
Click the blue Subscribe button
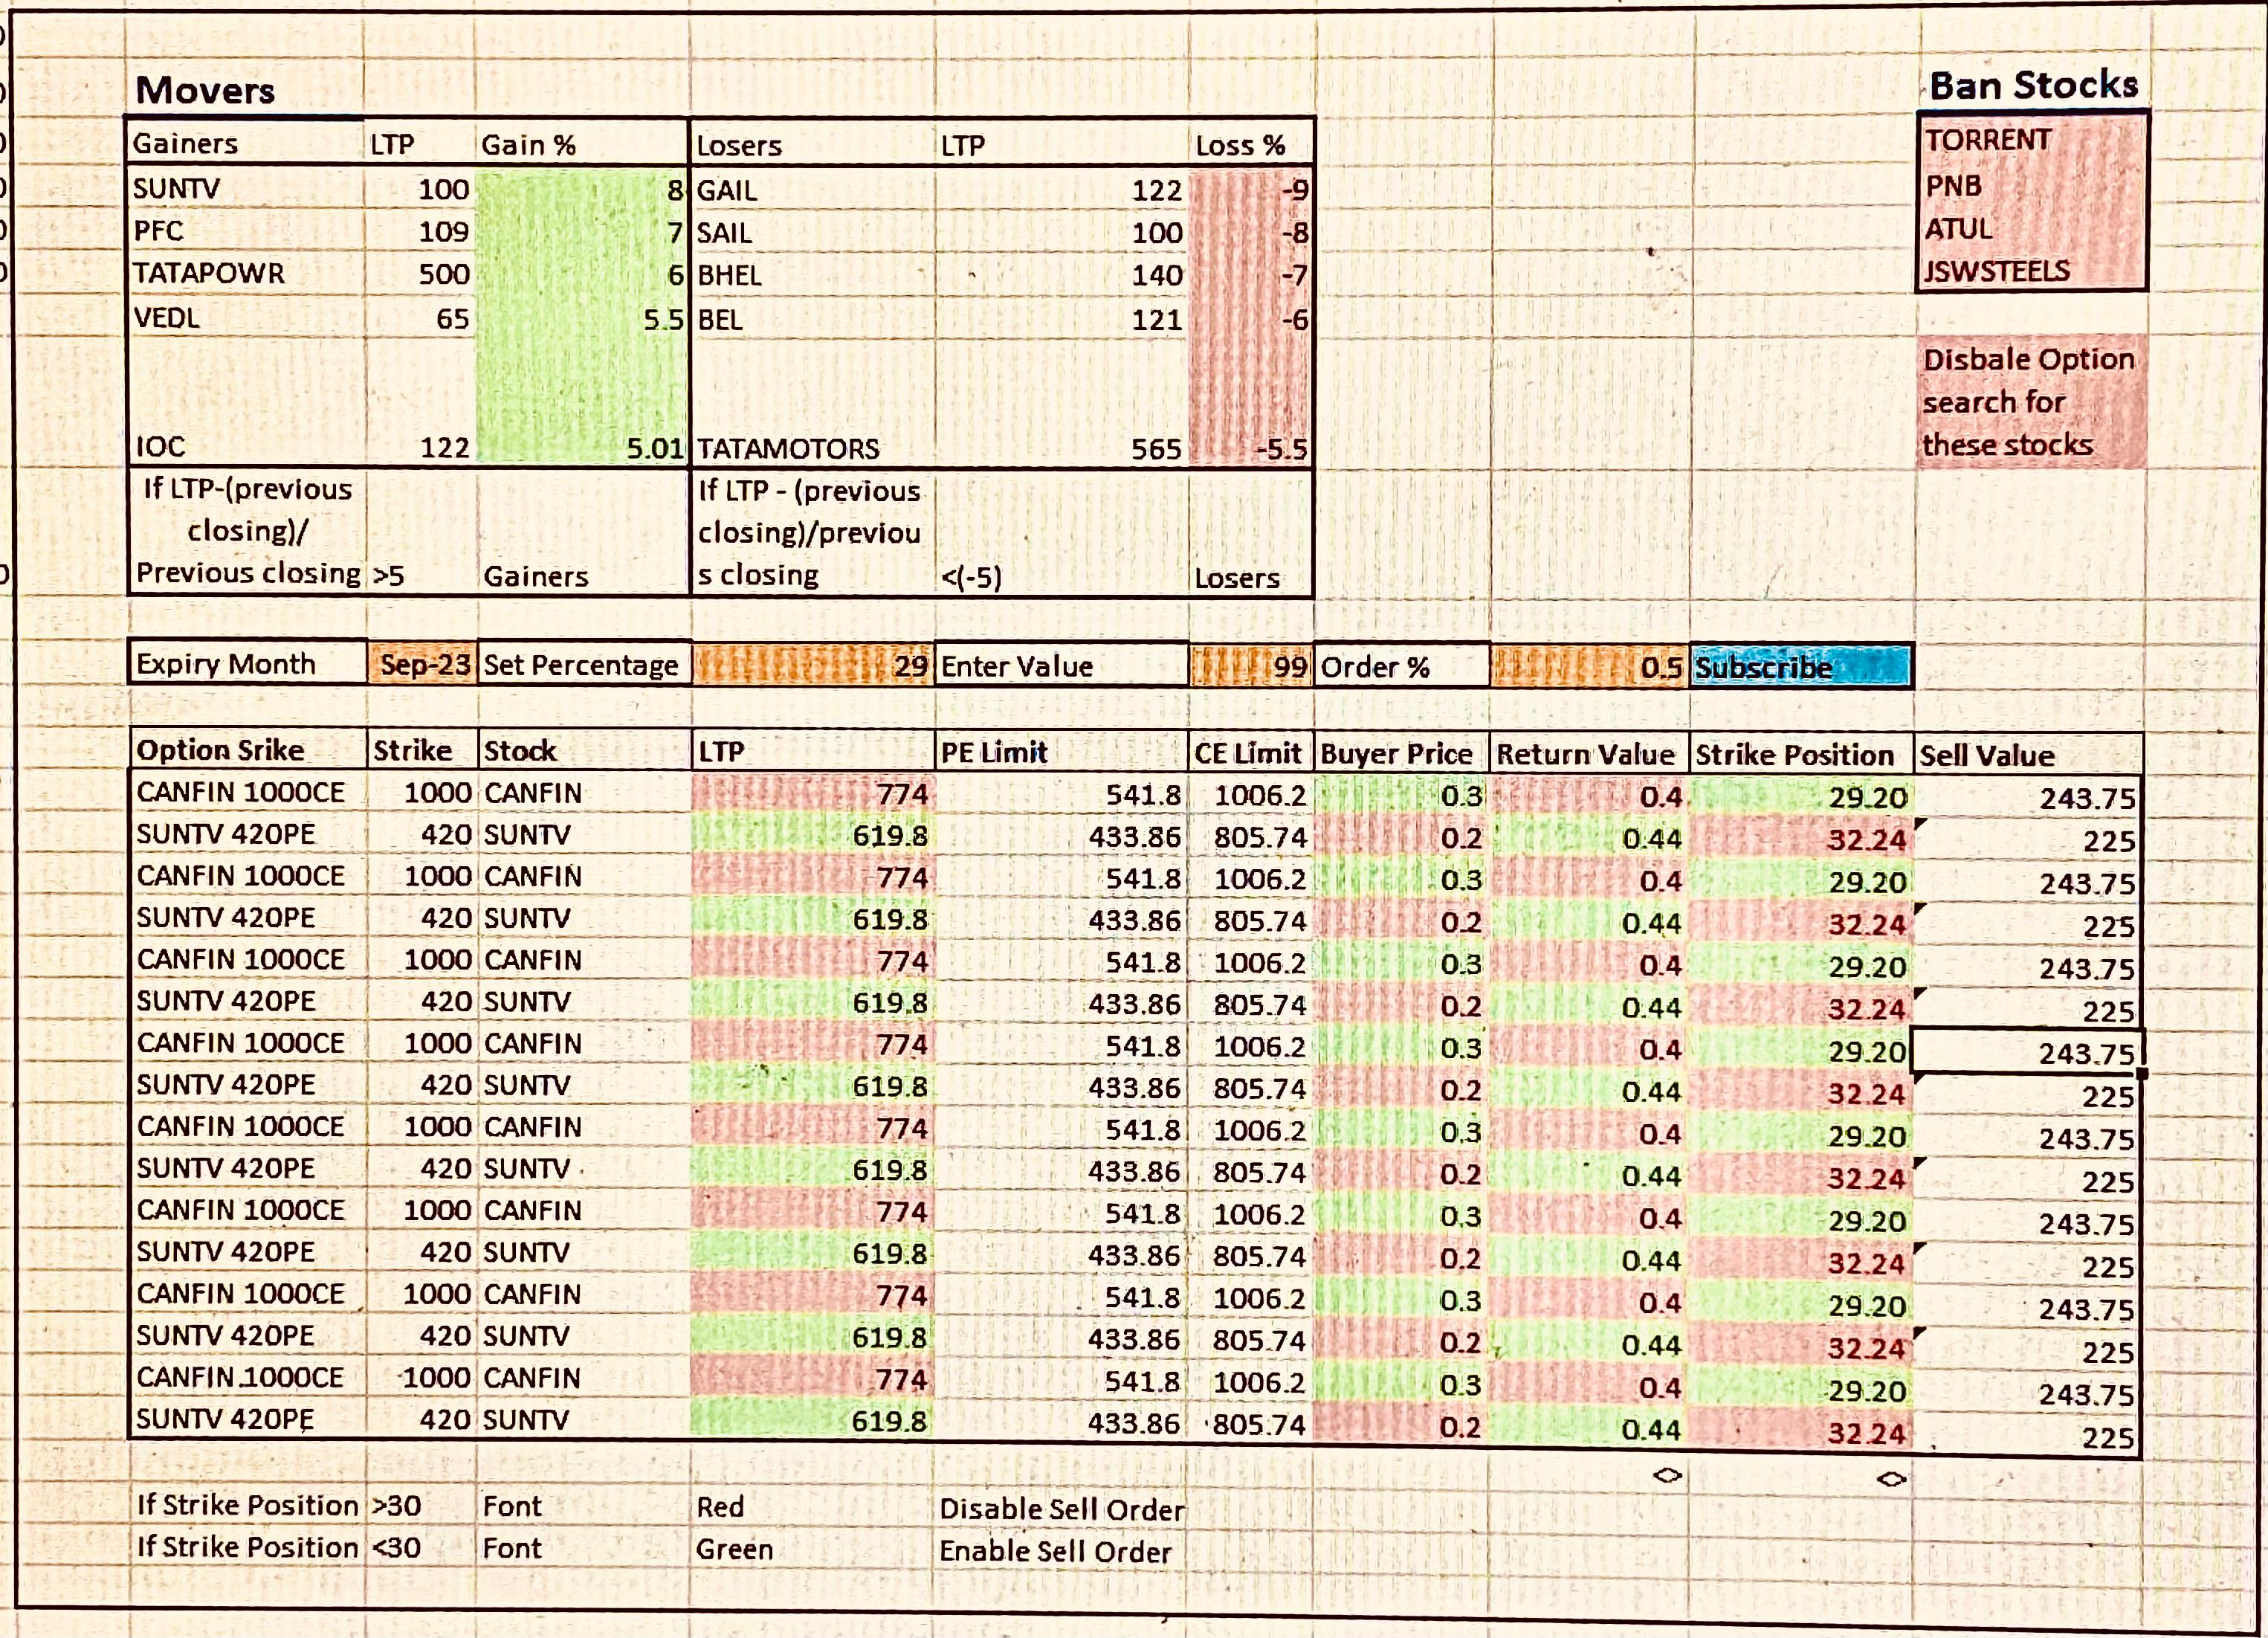(x=1801, y=667)
